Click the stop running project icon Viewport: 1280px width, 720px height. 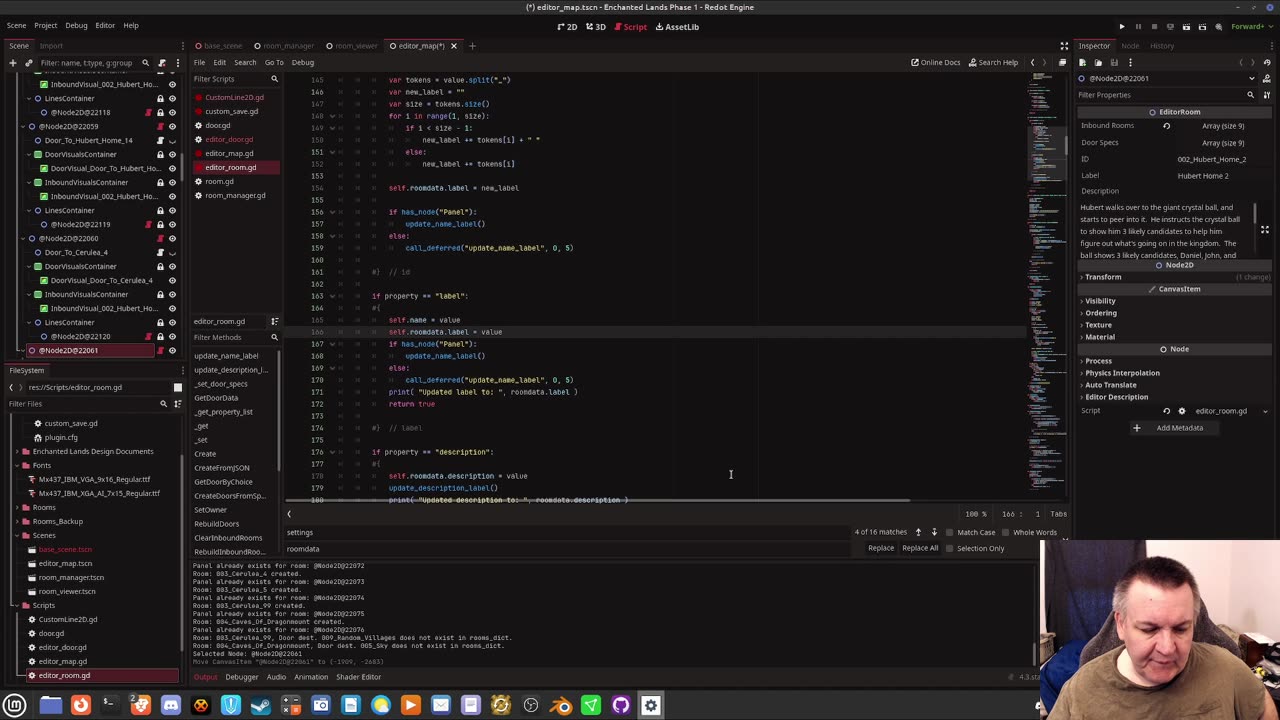tap(1154, 27)
